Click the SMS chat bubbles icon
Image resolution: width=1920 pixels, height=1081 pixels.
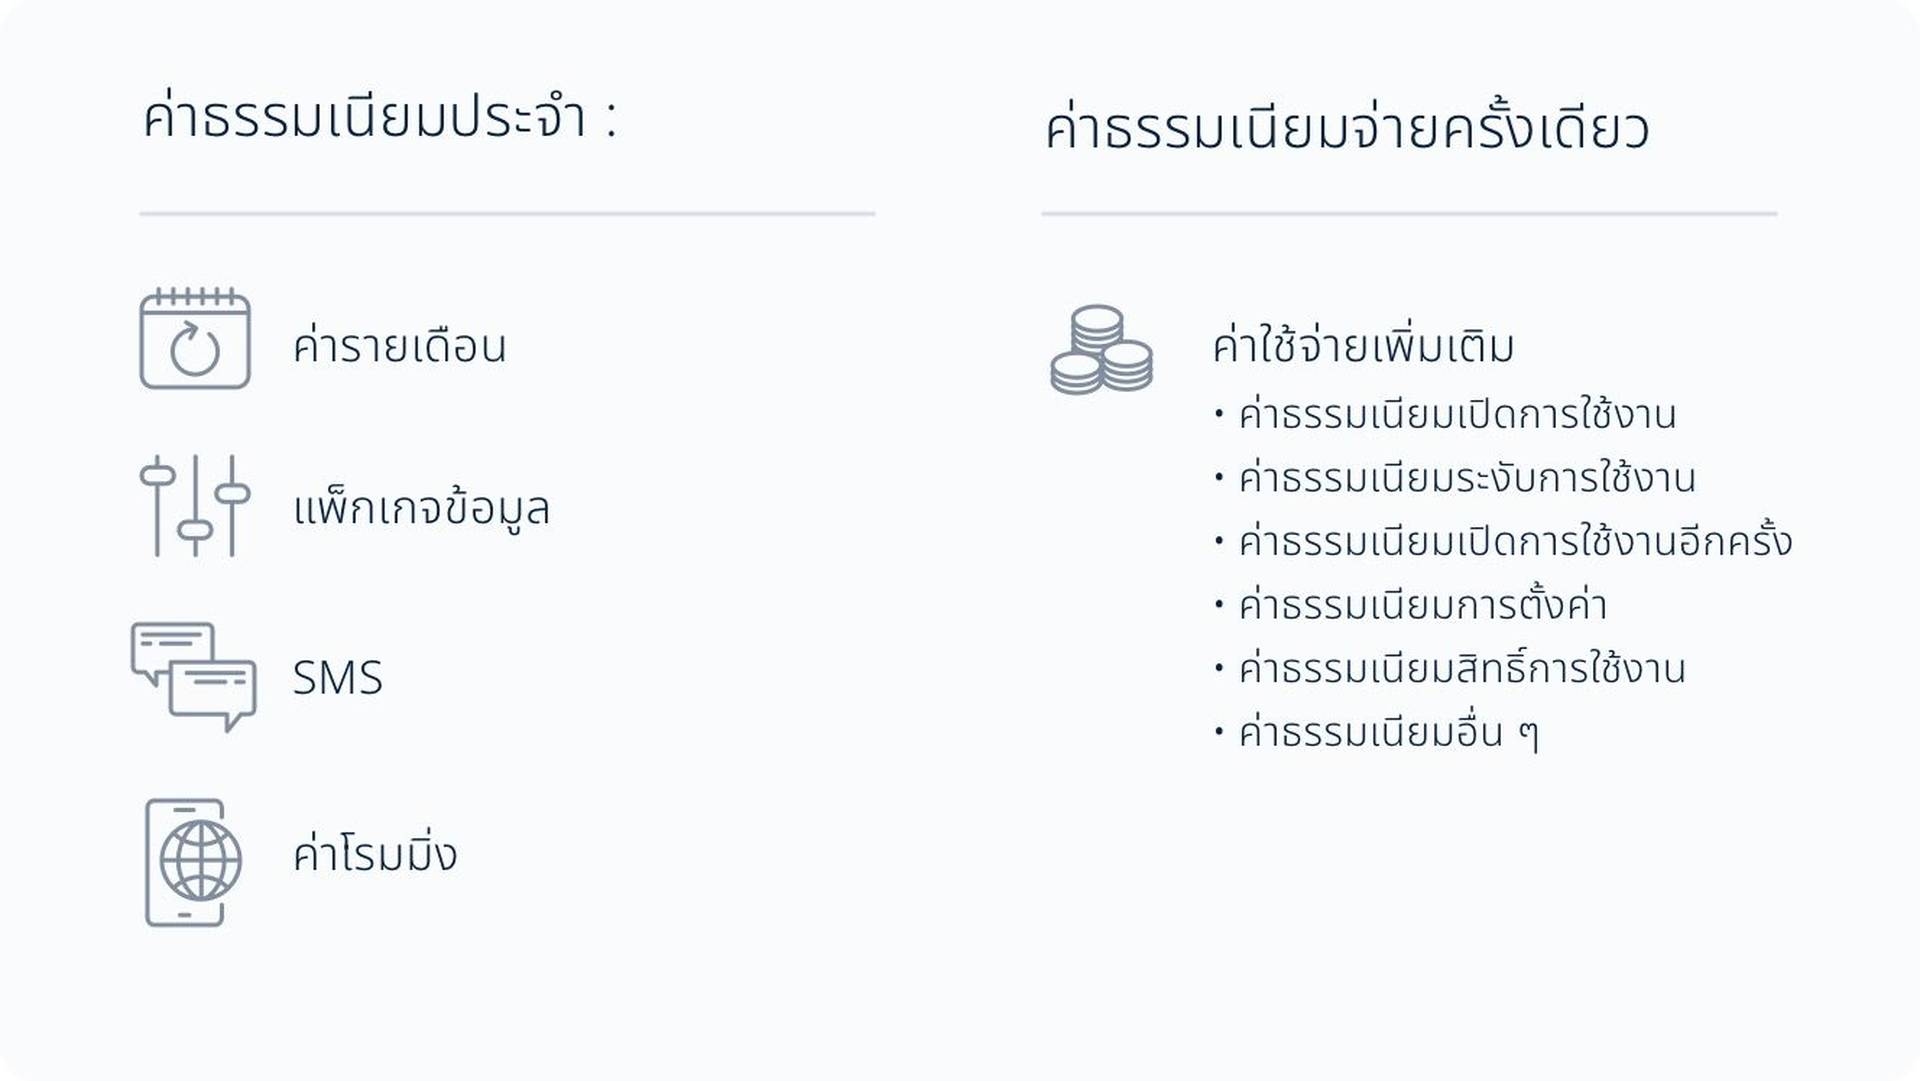point(194,677)
